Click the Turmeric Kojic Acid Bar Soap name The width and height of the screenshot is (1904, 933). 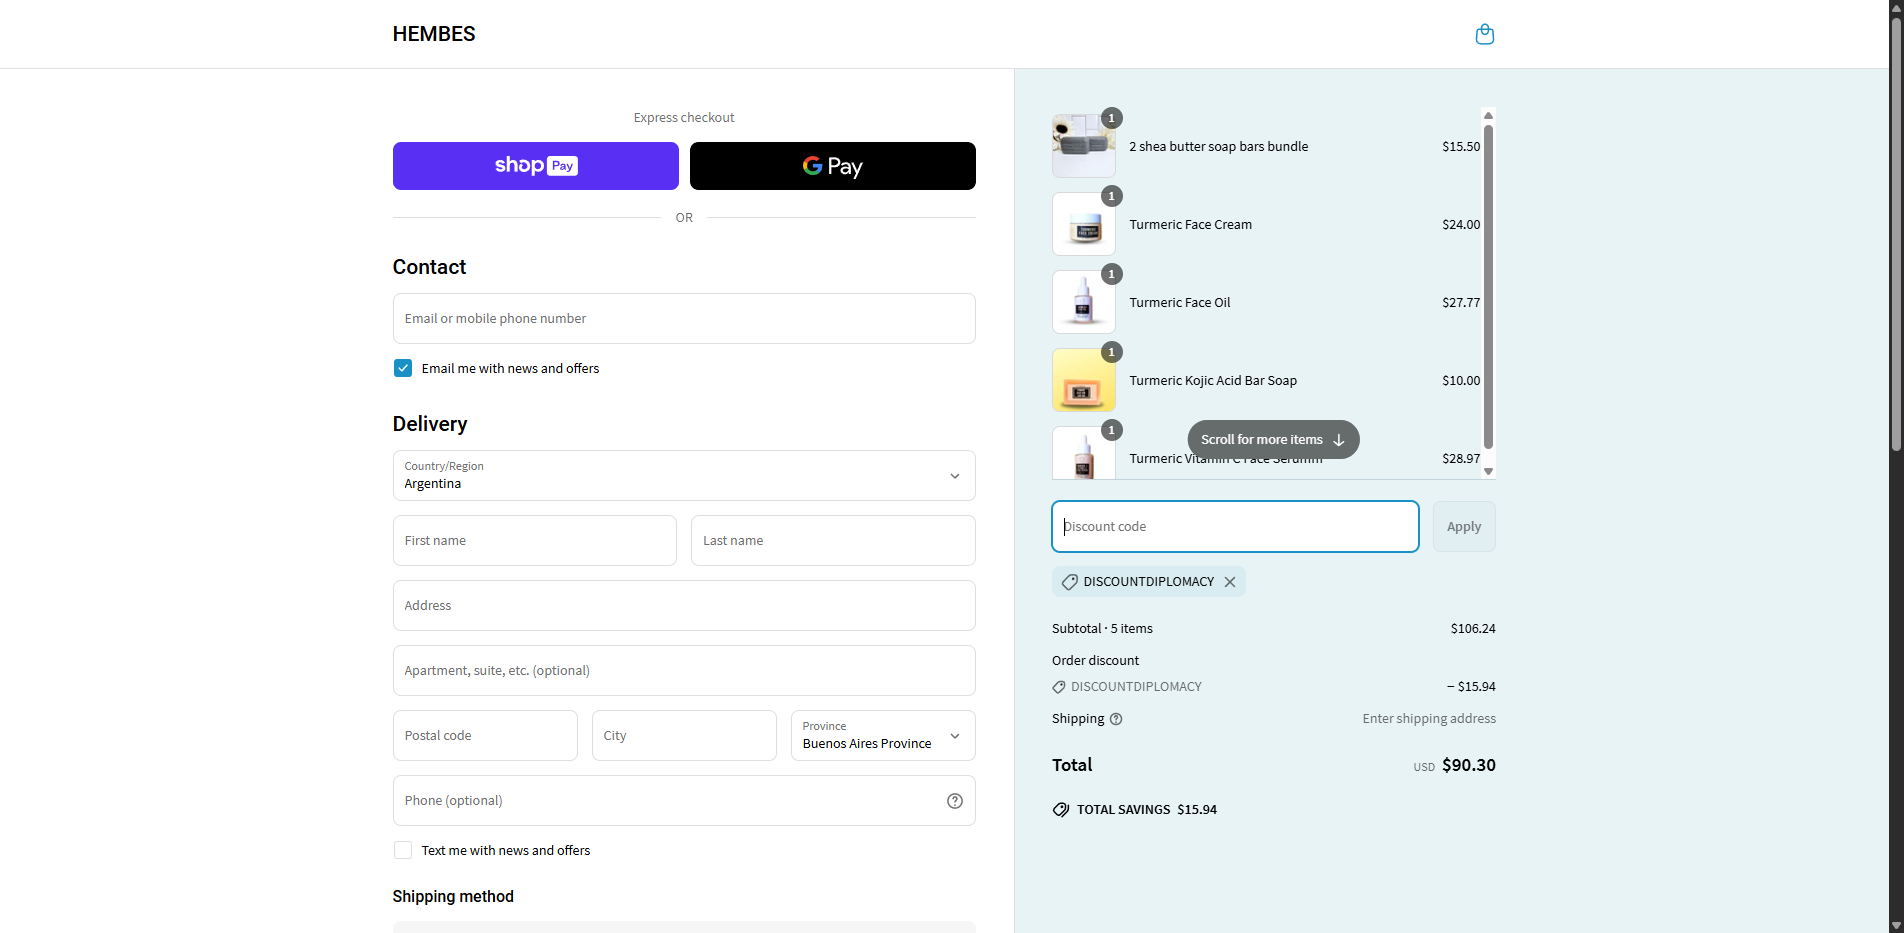click(1213, 380)
